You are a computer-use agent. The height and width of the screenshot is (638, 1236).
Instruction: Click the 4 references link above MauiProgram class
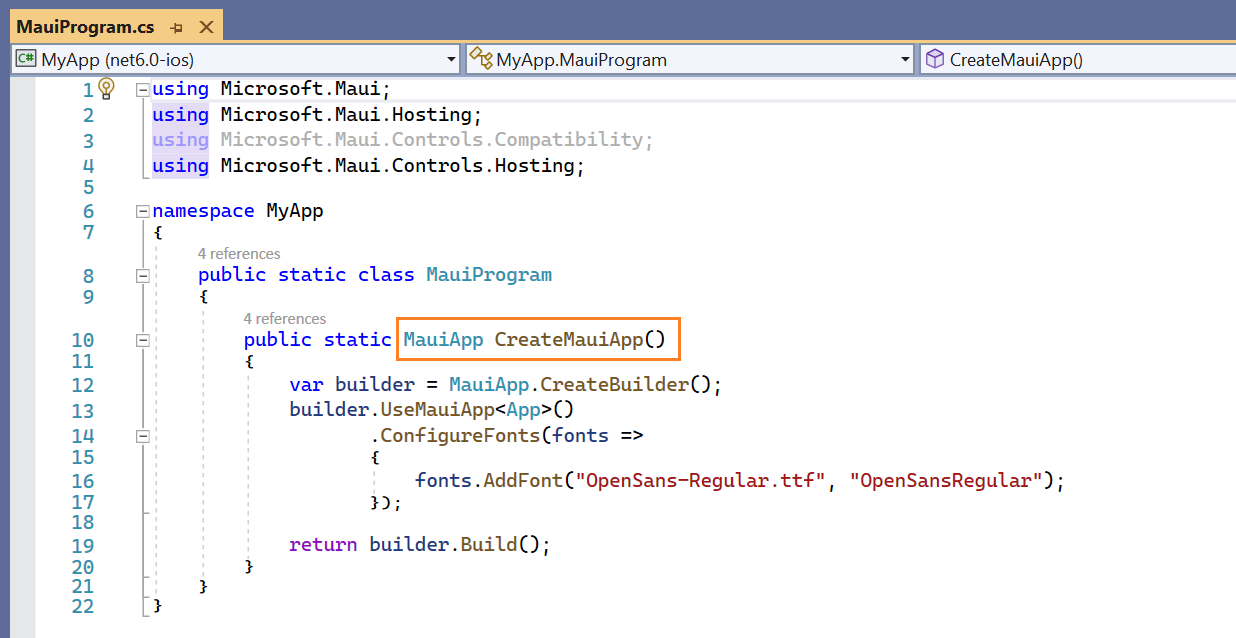[239, 253]
